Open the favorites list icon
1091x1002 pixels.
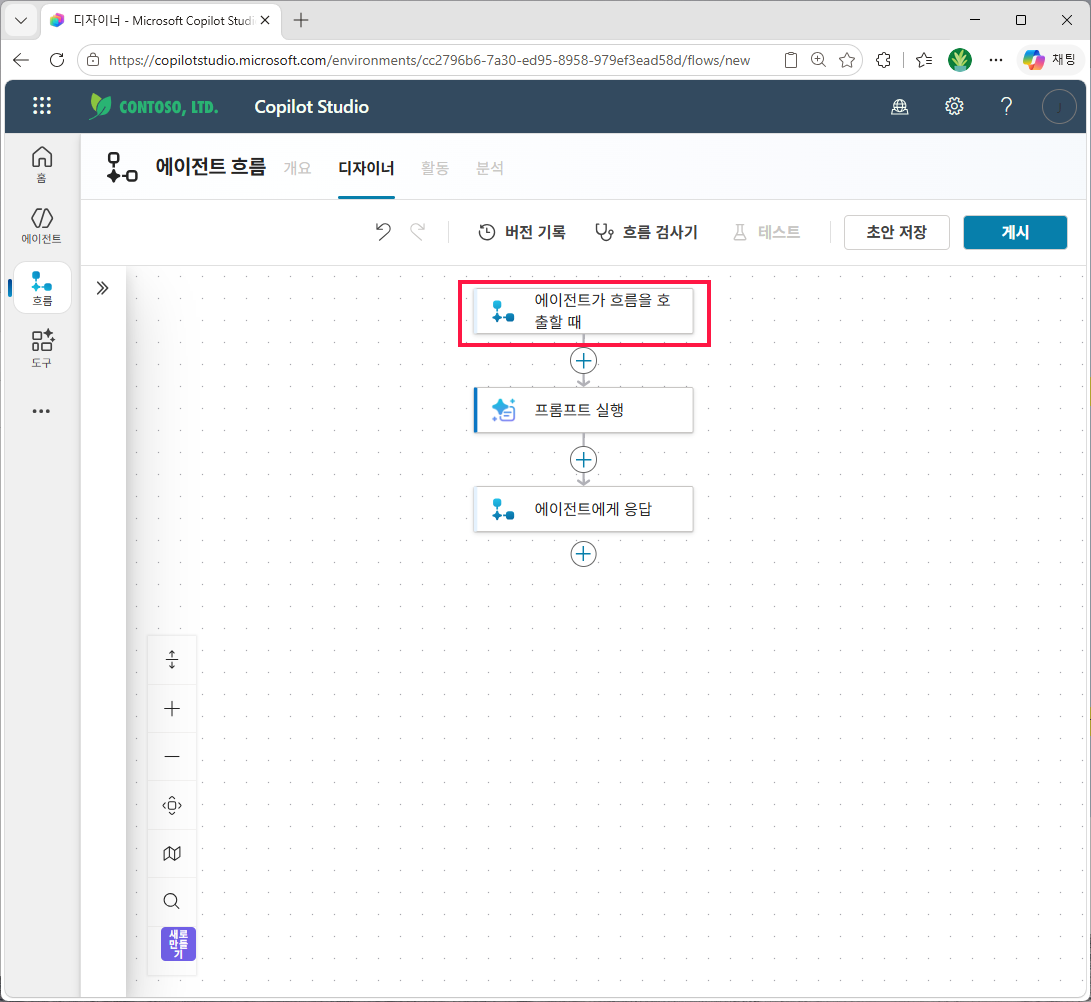tap(924, 60)
